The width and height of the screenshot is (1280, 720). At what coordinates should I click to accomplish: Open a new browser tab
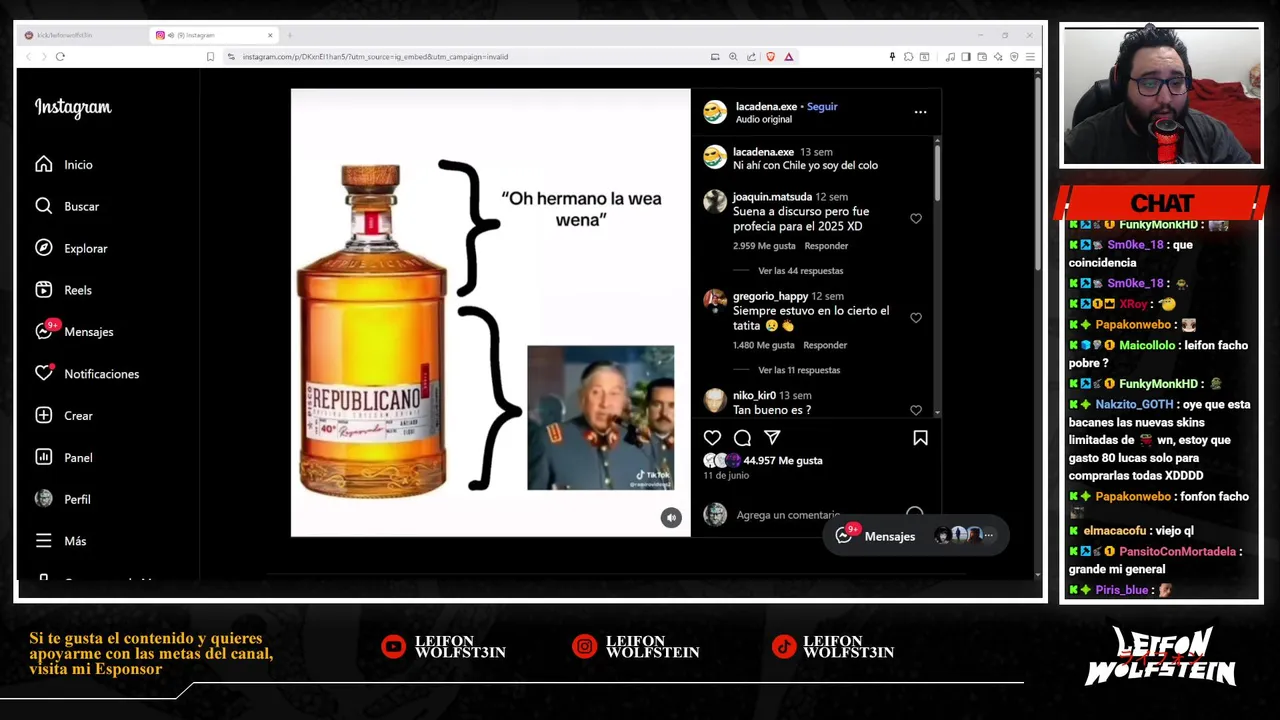290,35
